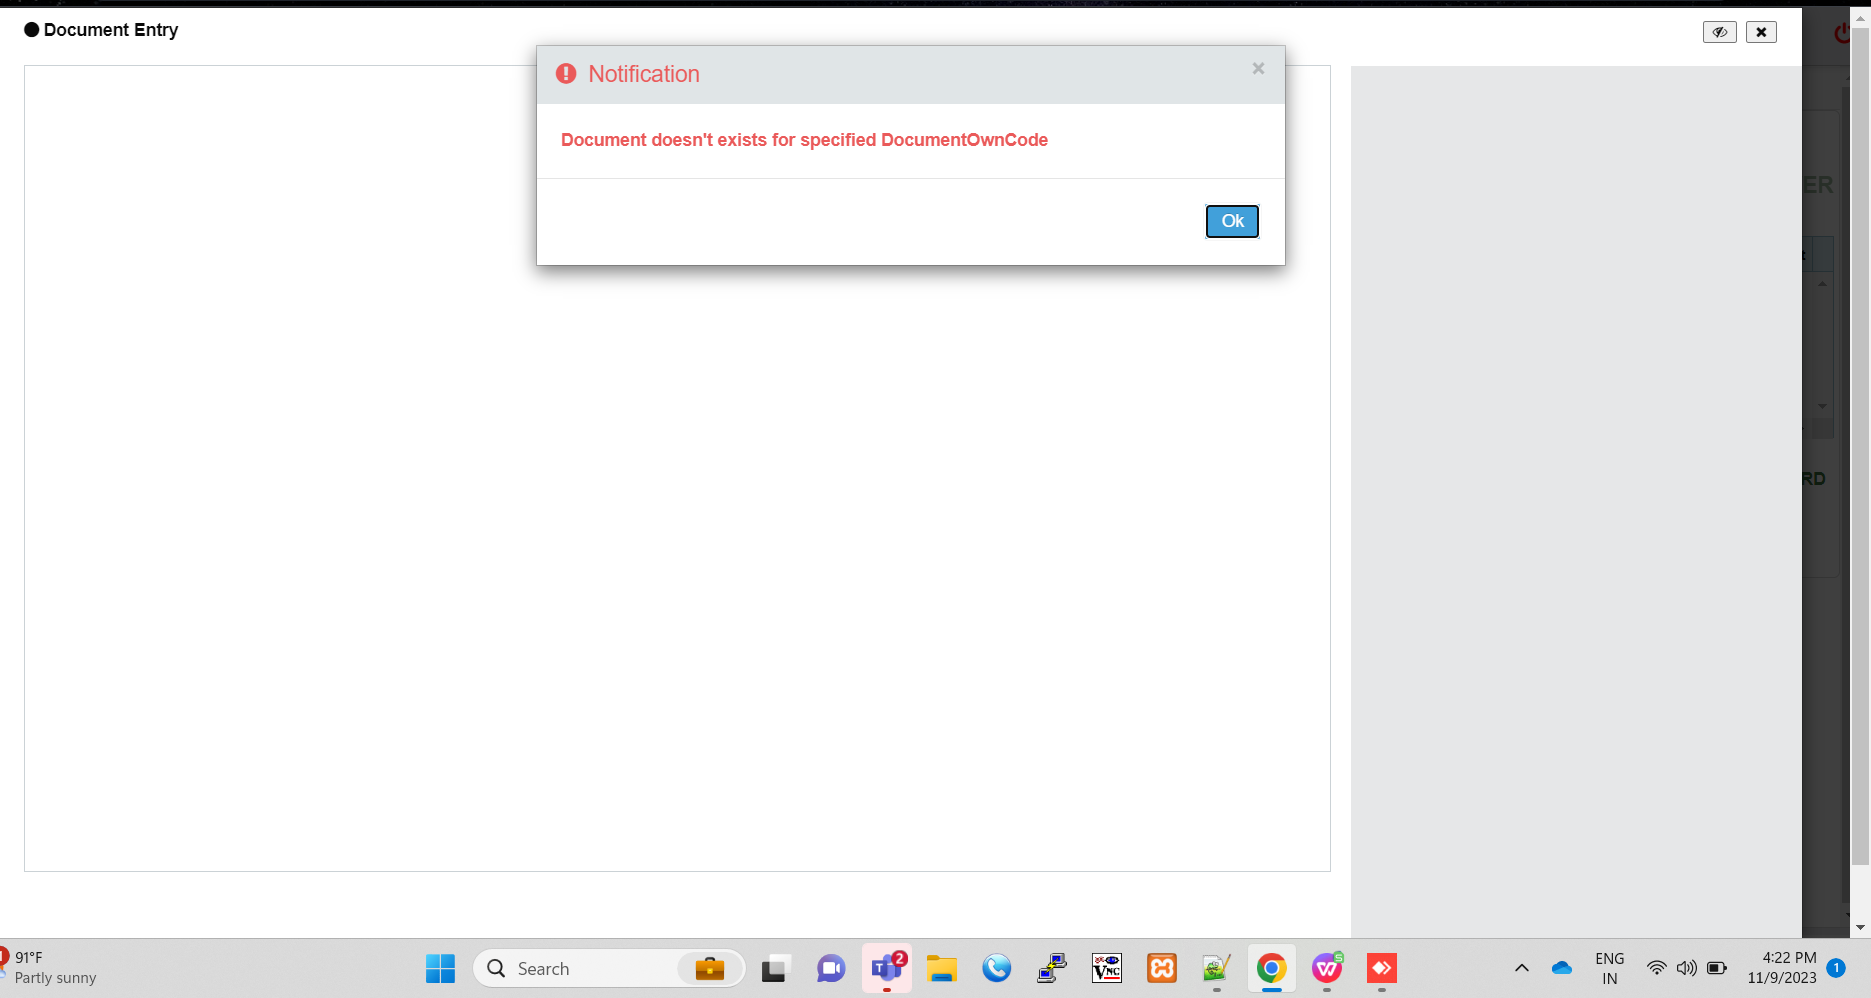Click the error message text about DocumentOwnCode
Image resolution: width=1871 pixels, height=998 pixels.
coord(804,140)
